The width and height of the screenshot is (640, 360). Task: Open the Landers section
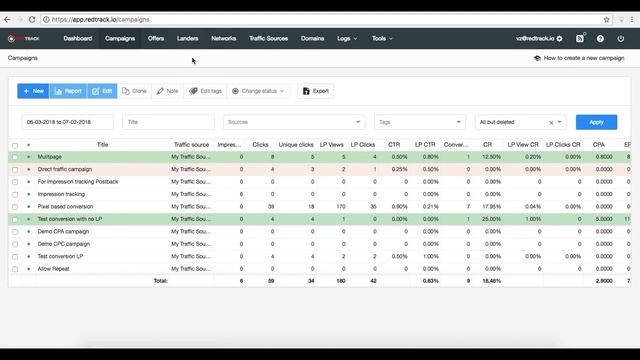tap(187, 38)
